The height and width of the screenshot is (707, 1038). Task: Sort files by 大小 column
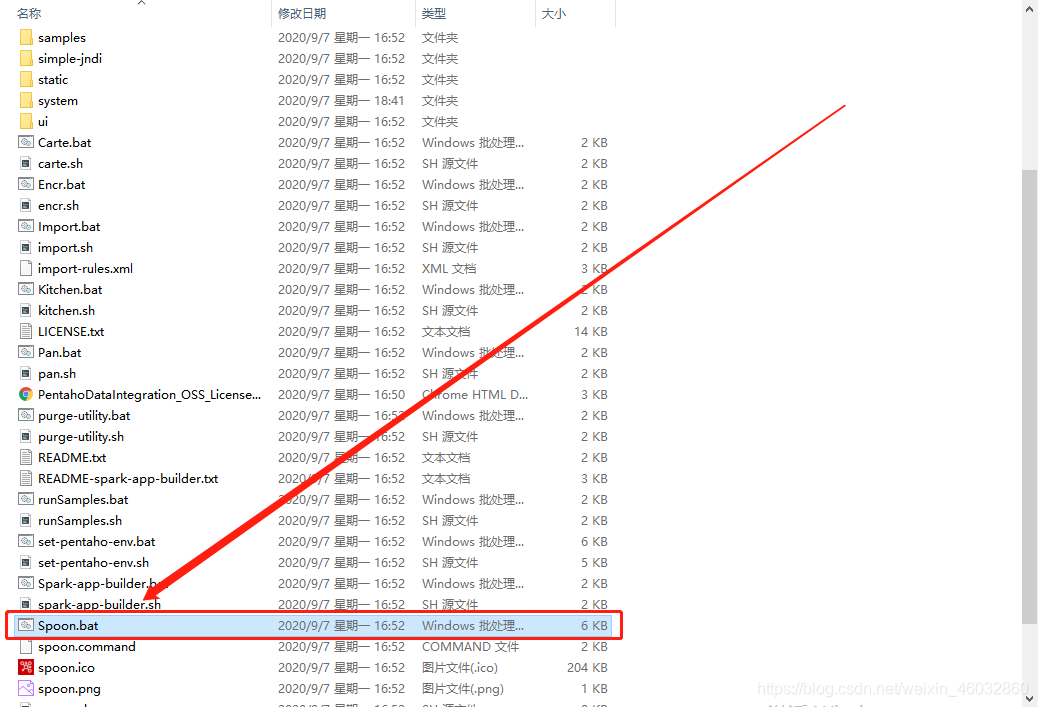(553, 13)
